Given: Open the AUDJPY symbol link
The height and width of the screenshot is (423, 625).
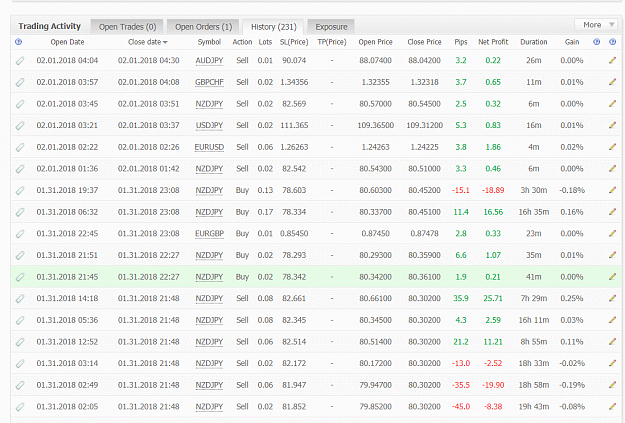Looking at the screenshot, I should (x=209, y=61).
